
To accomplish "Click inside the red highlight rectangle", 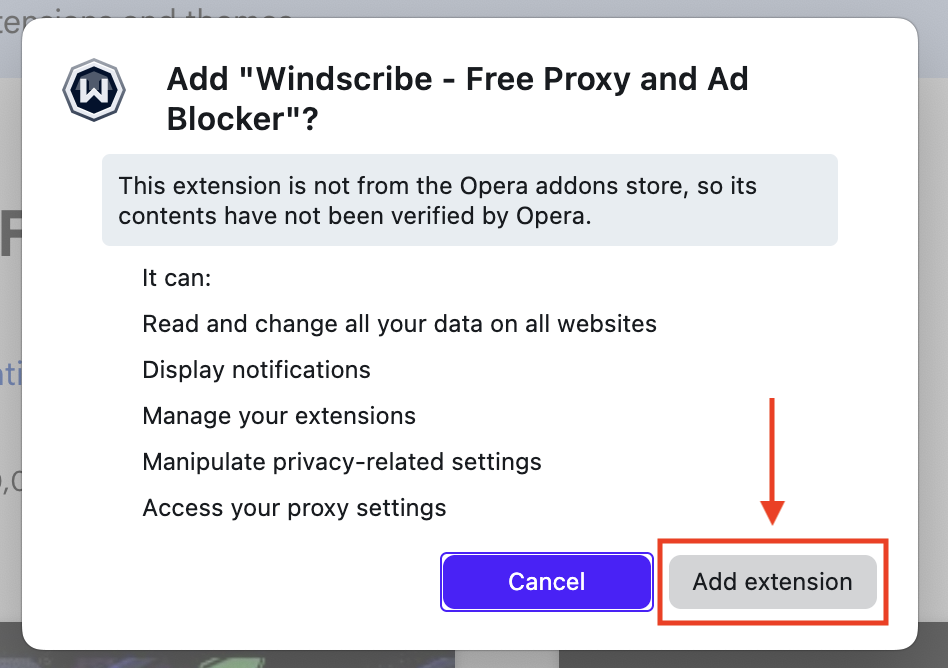I will 772,581.
